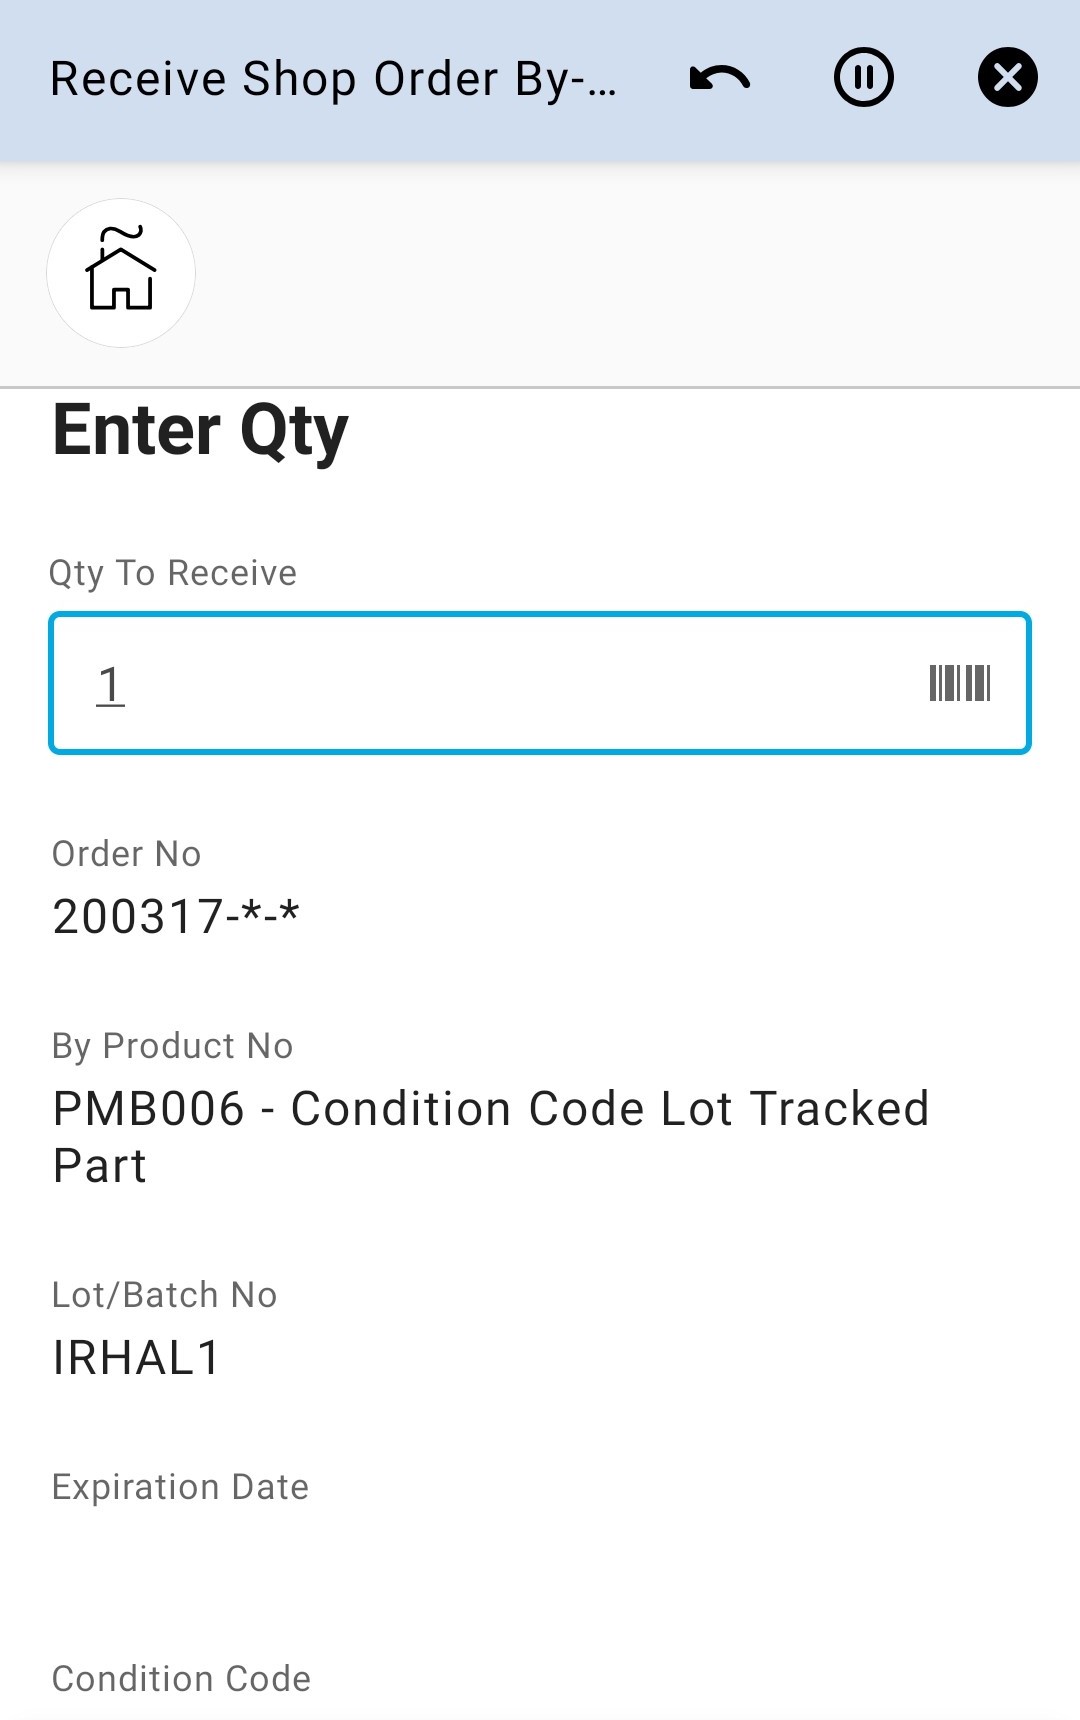Select the PMB006 Condition Code Lot Tracked text
This screenshot has height=1720, width=1080.
click(491, 1109)
